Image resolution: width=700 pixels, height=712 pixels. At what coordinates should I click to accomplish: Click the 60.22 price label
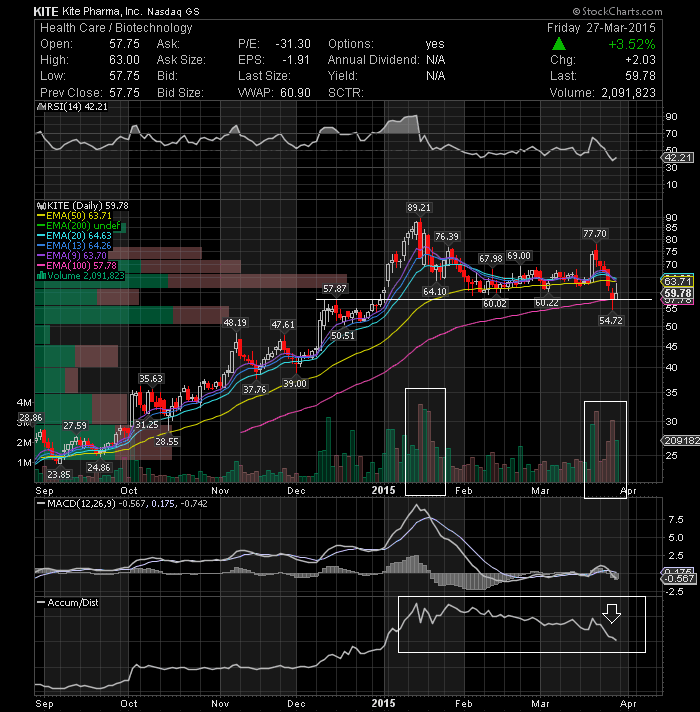coord(547,303)
